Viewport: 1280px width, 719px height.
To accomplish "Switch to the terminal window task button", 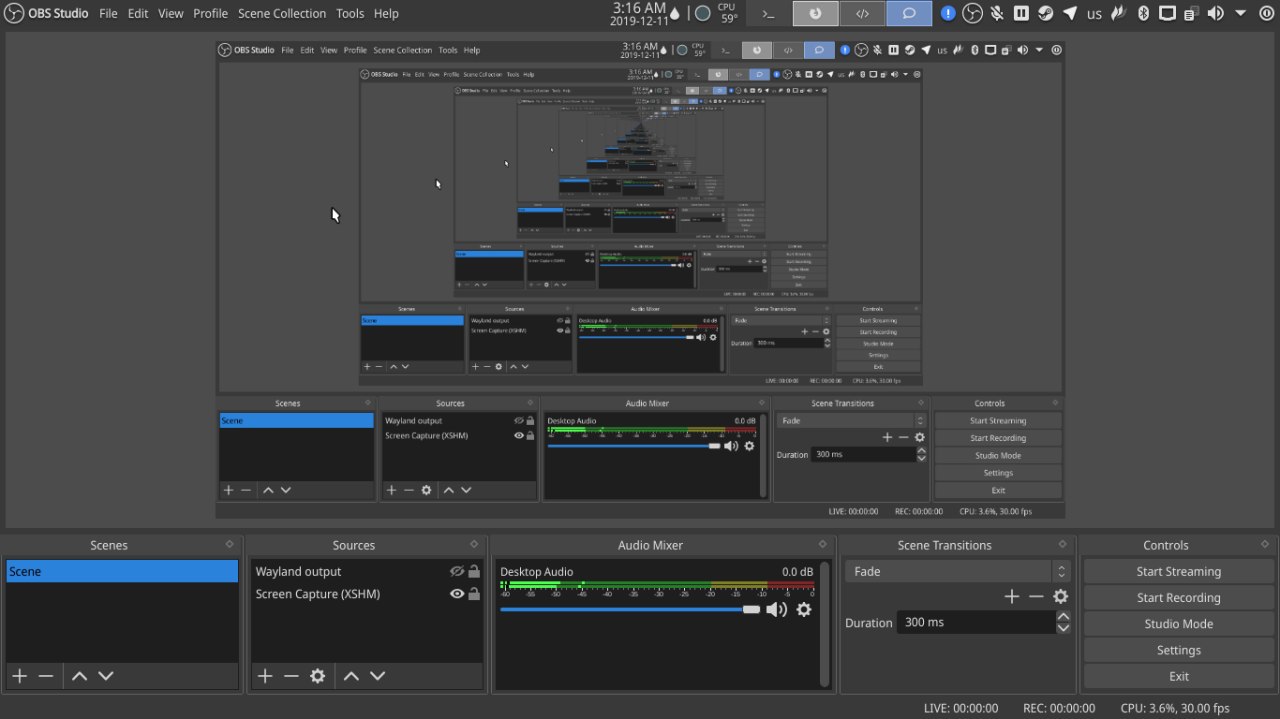I will [x=769, y=13].
